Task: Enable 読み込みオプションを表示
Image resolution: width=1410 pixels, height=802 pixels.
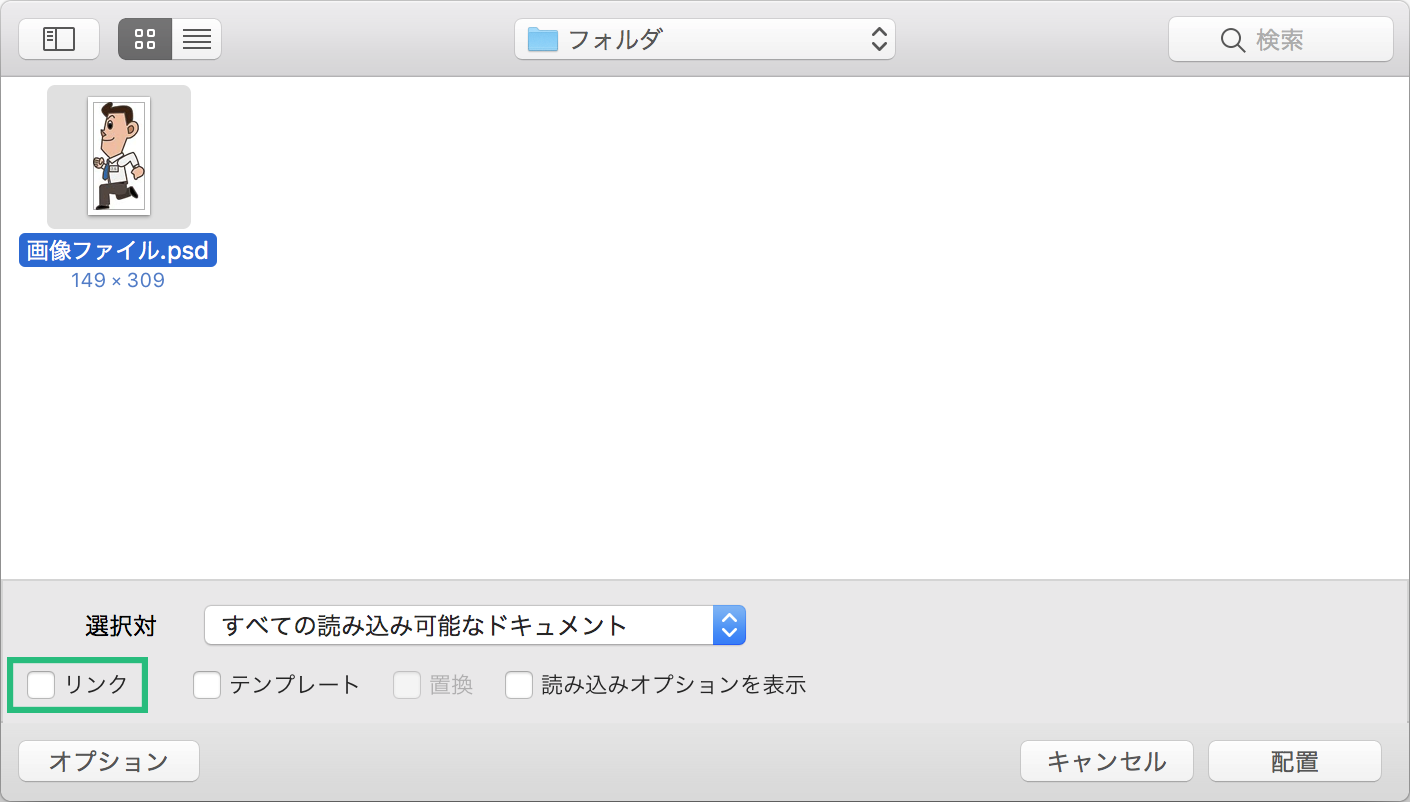Action: (x=519, y=684)
